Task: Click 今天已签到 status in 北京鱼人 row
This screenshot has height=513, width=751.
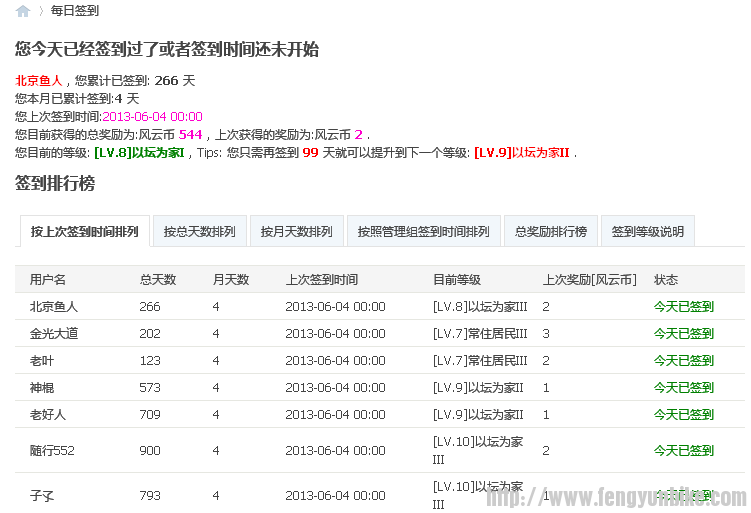Action: [684, 307]
